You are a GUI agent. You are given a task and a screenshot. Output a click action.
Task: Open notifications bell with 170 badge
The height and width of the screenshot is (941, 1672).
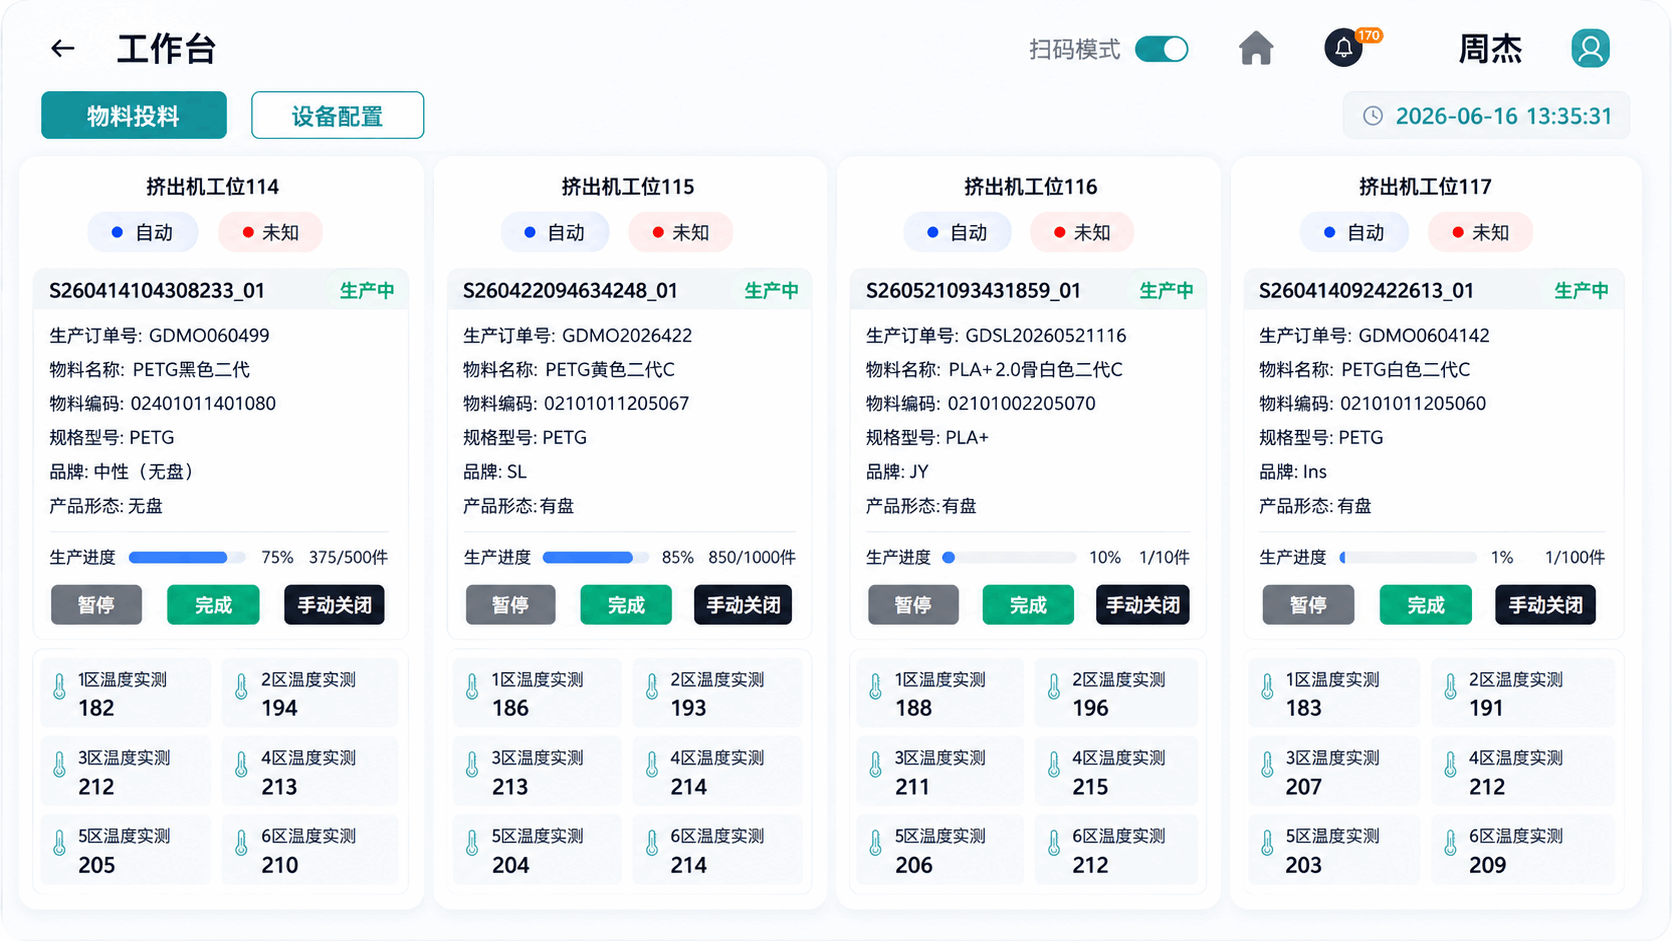pos(1343,48)
